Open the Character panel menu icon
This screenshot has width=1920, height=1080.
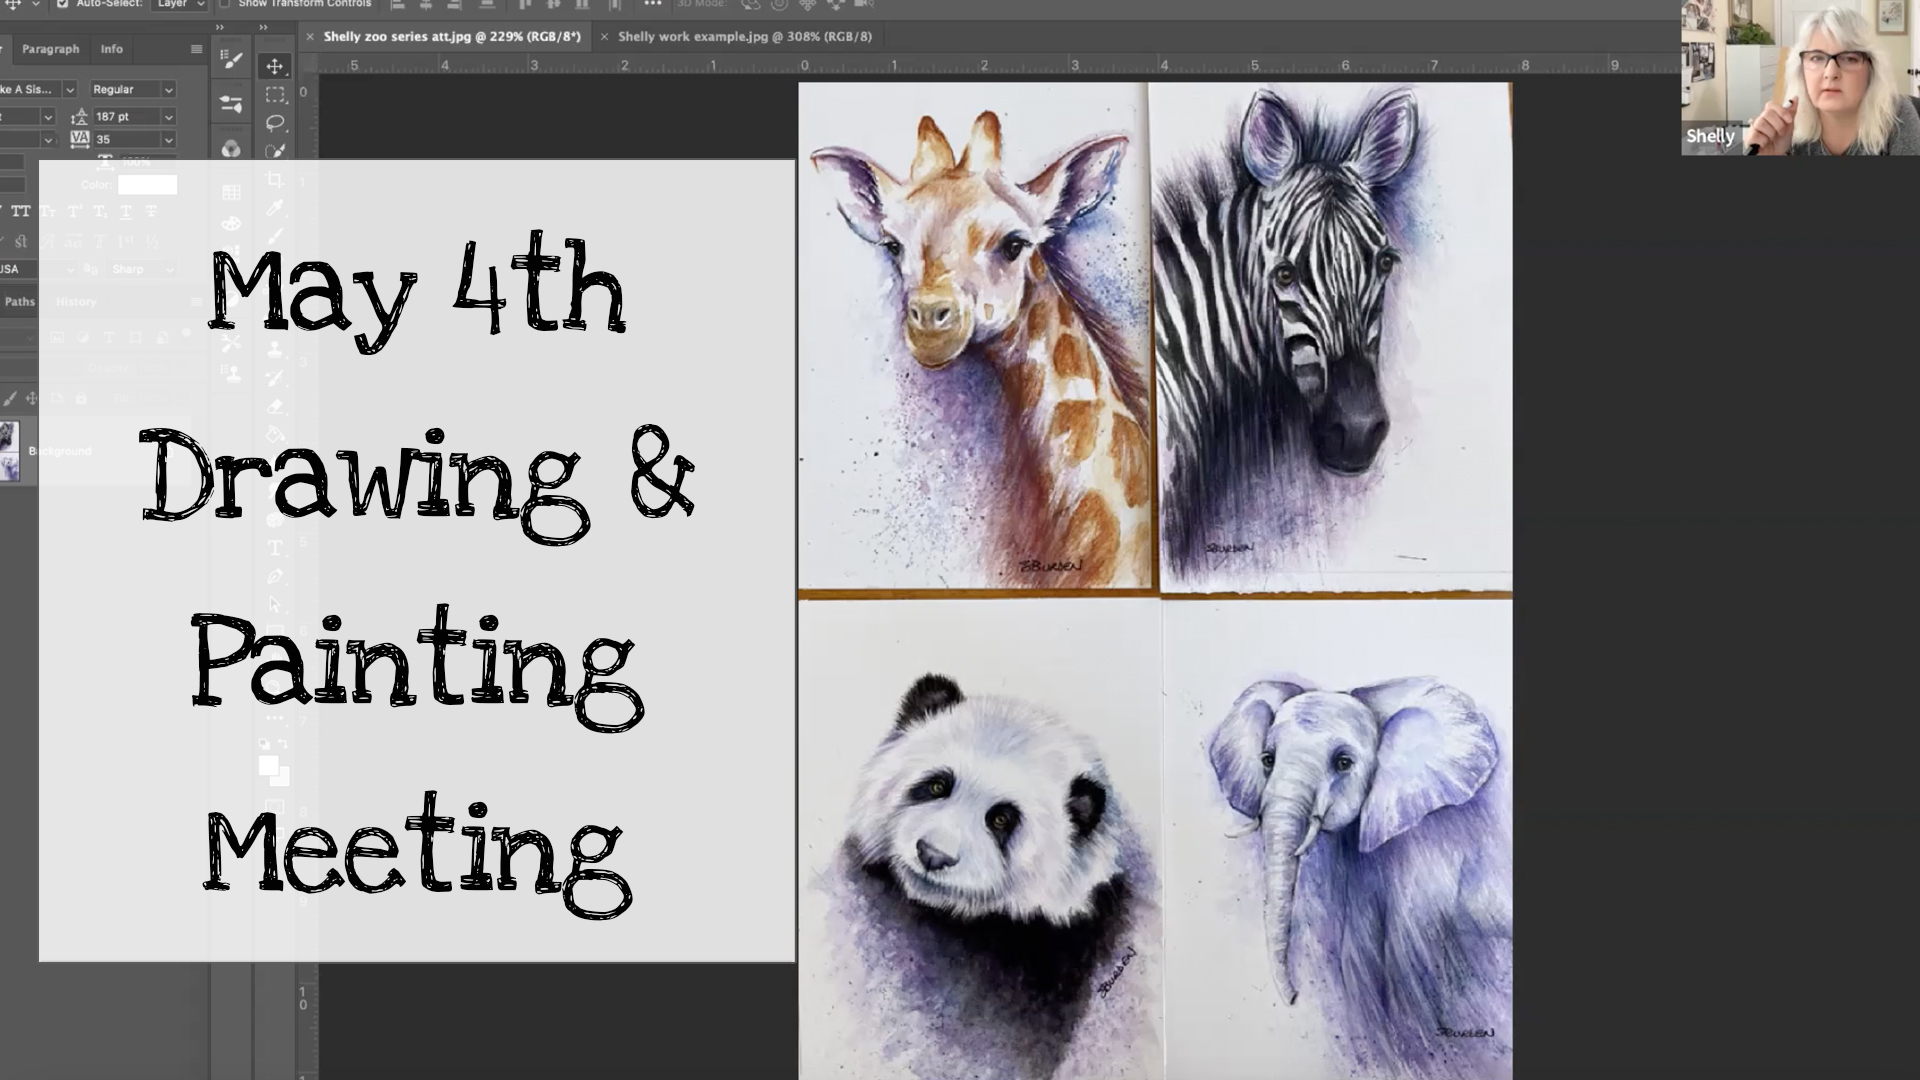(x=196, y=49)
